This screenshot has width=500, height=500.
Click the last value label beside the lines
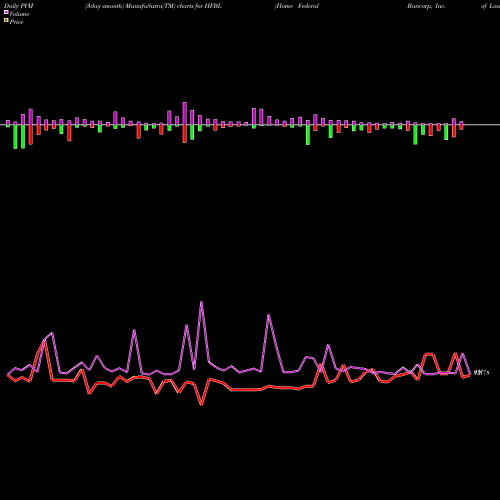(481, 373)
